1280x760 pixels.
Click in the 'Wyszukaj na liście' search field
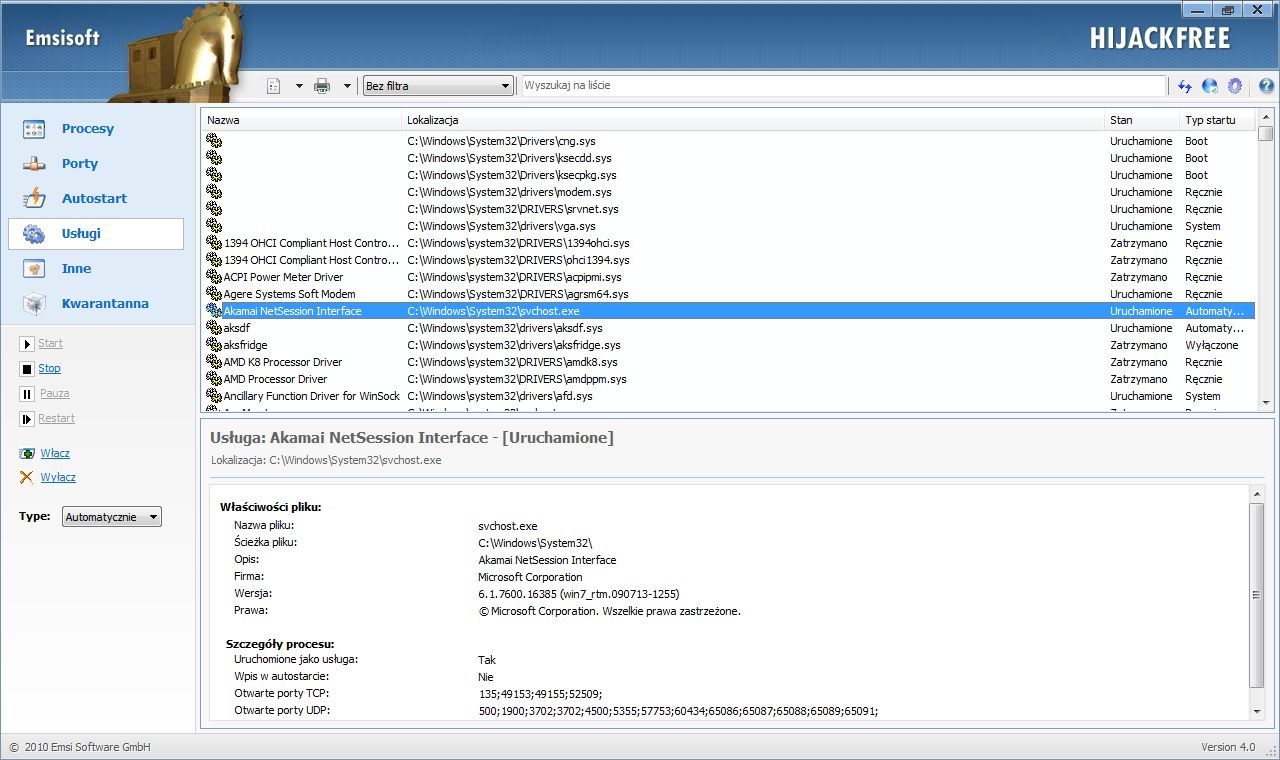click(843, 86)
